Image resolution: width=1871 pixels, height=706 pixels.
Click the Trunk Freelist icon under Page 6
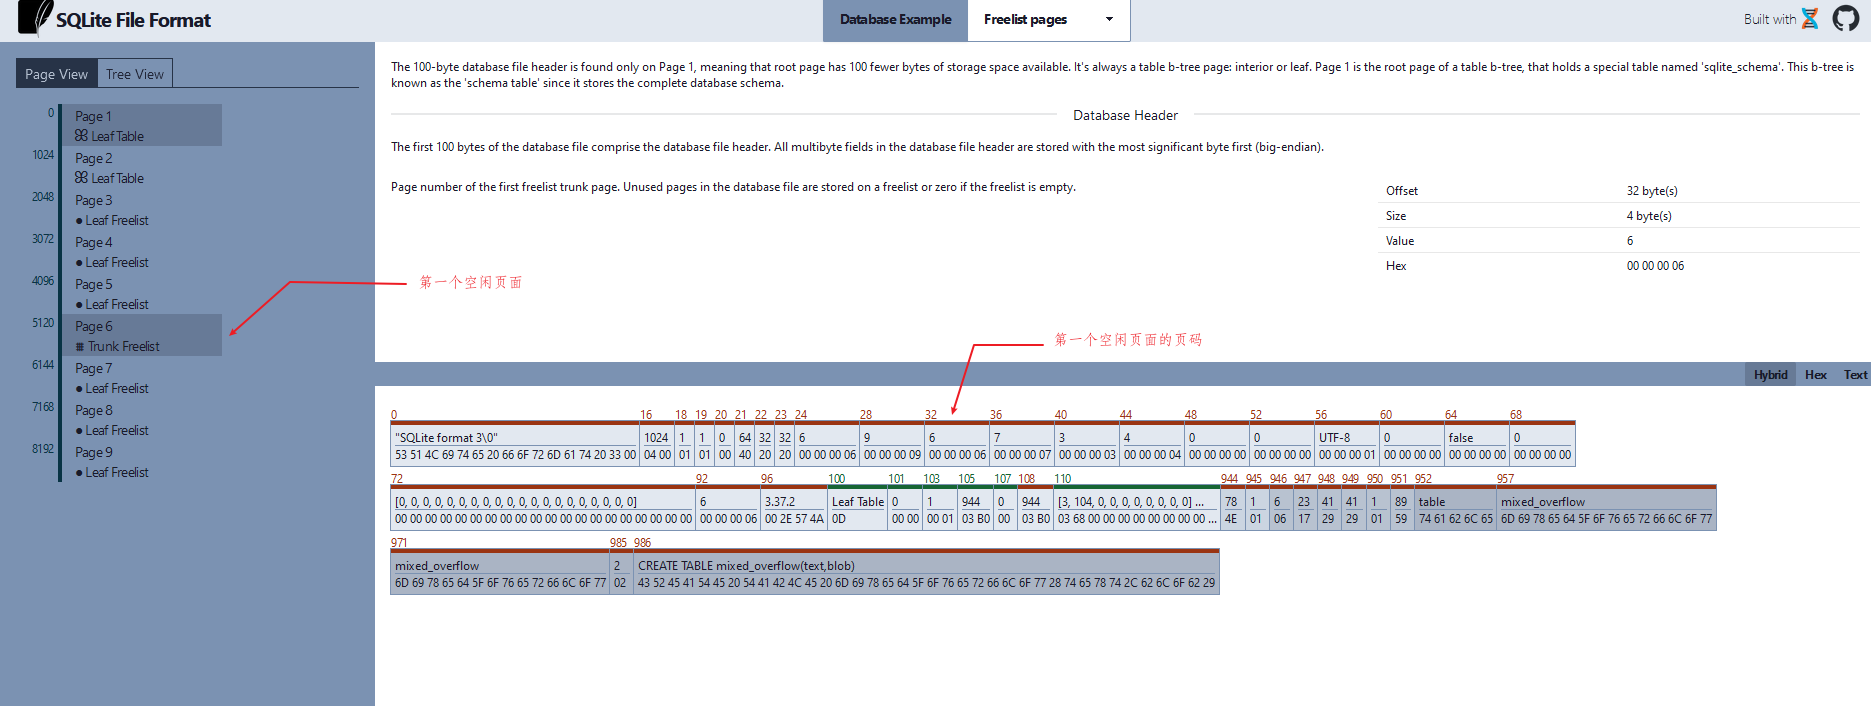click(80, 347)
